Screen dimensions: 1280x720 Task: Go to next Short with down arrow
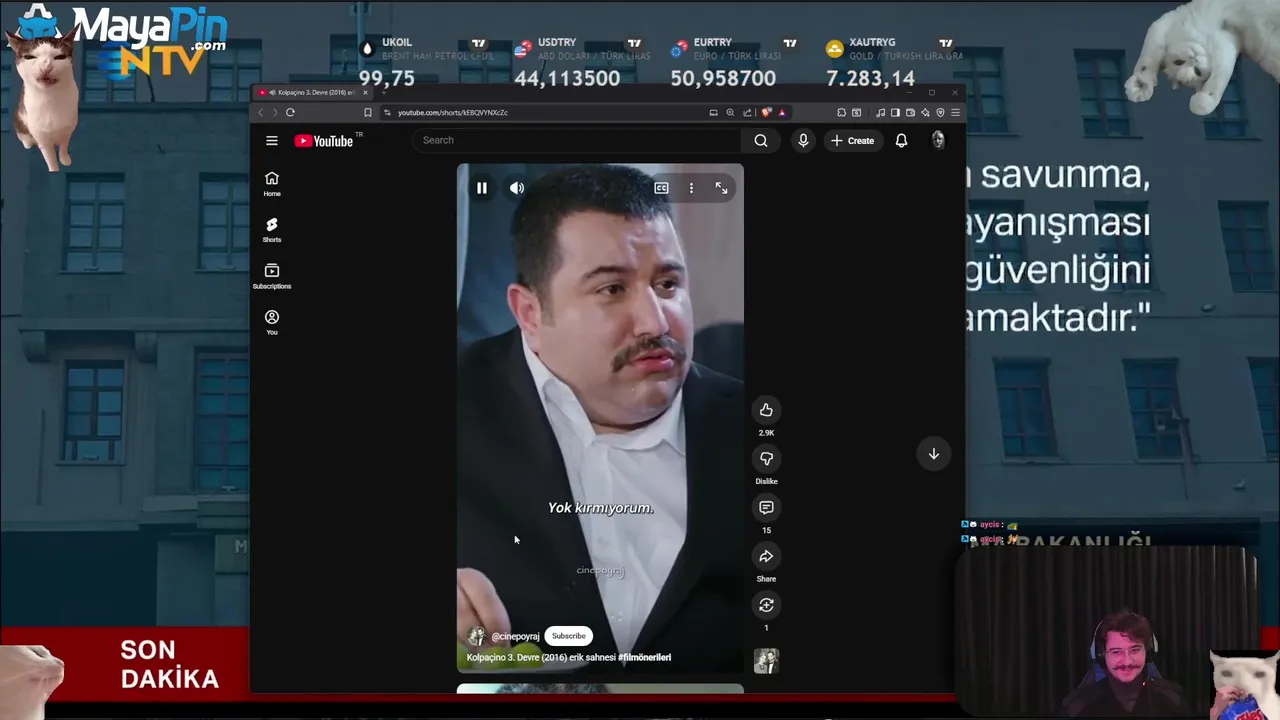click(933, 454)
